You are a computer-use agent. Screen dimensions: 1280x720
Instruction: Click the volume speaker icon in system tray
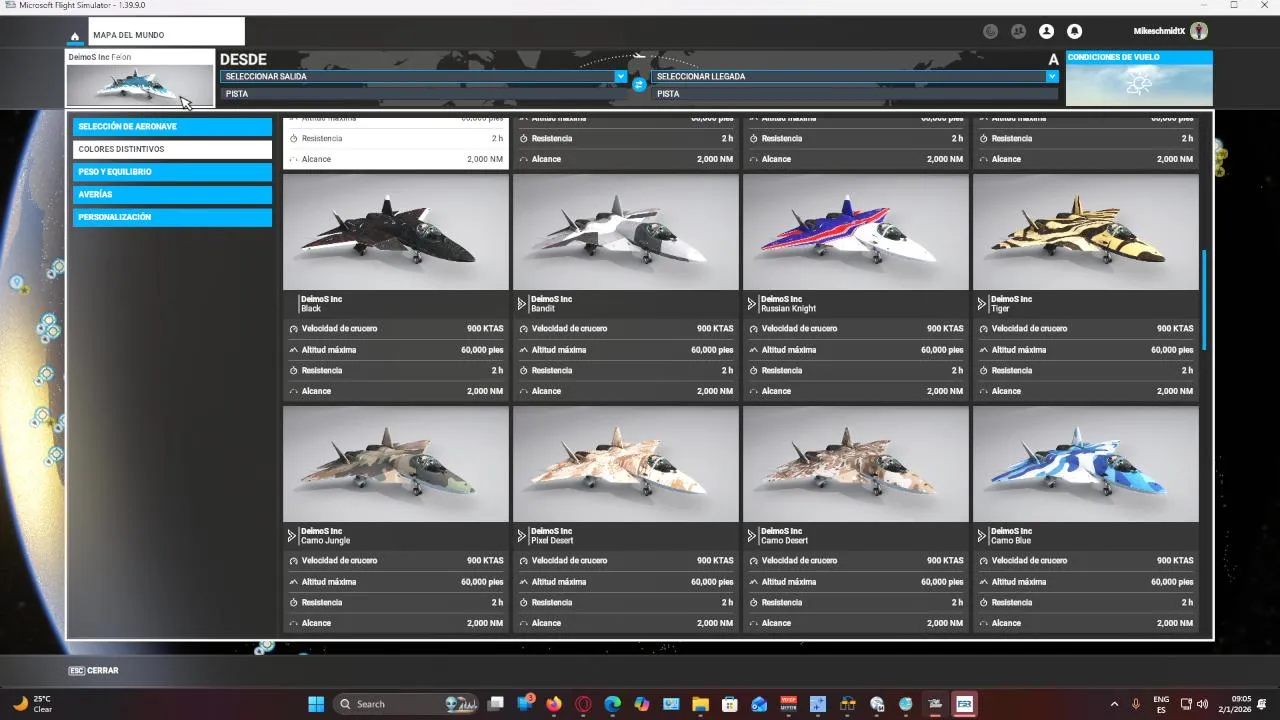pyautogui.click(x=1202, y=704)
